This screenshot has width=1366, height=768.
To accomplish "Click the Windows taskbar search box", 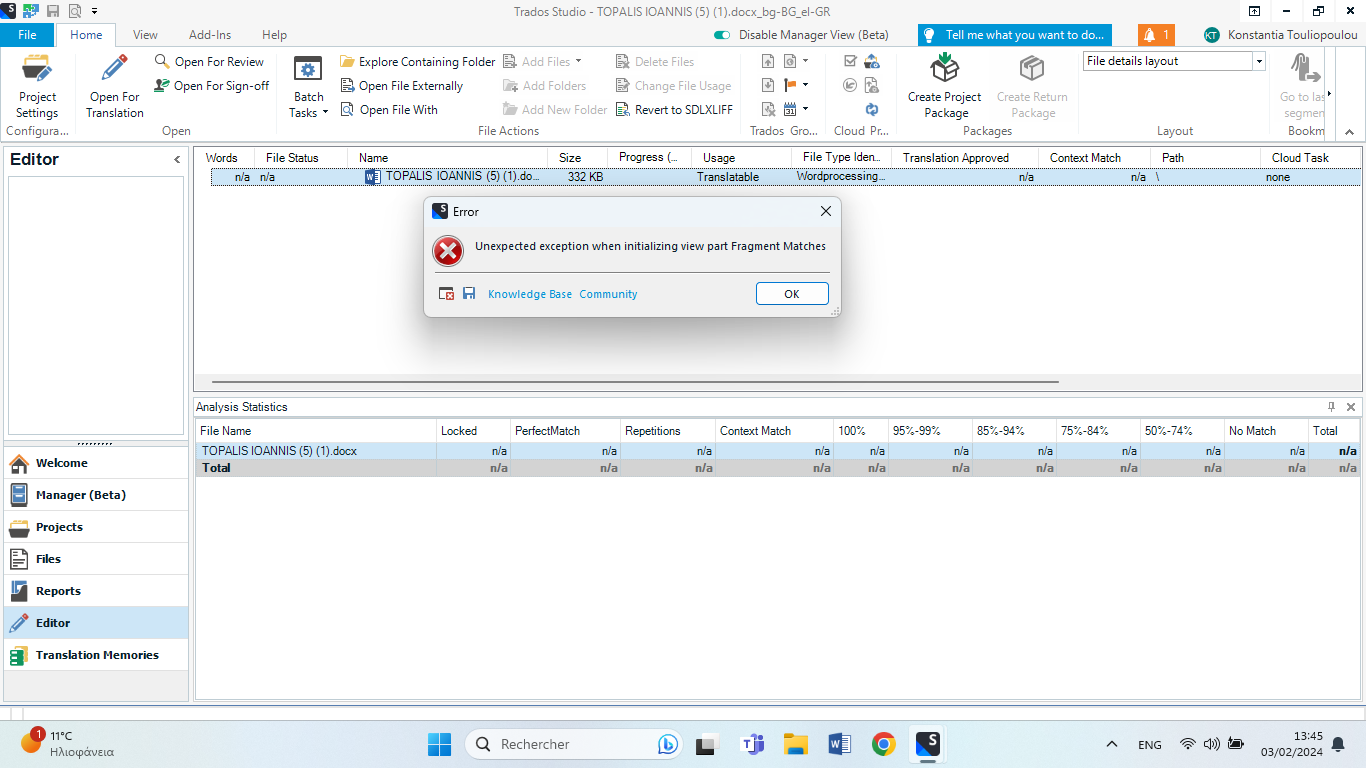I will (575, 744).
